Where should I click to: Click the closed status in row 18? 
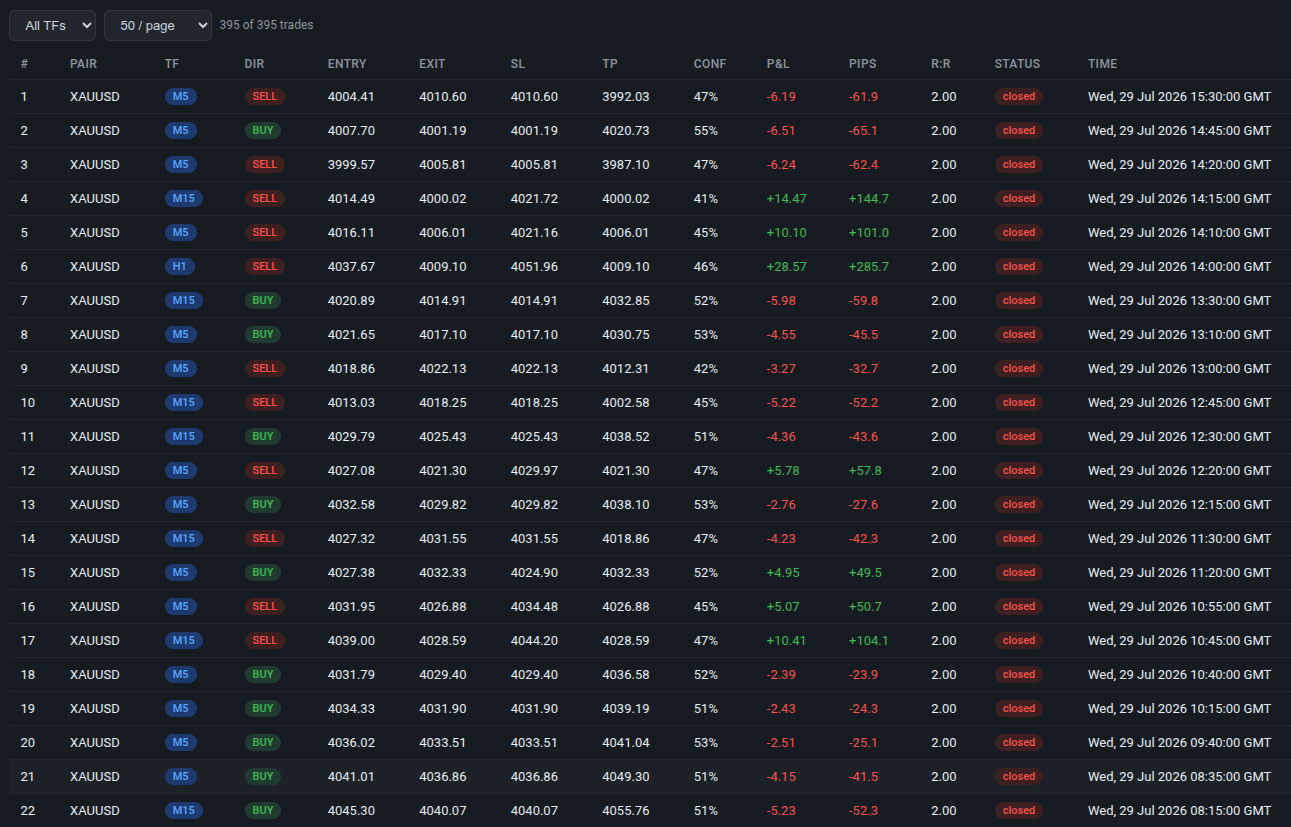(1019, 675)
